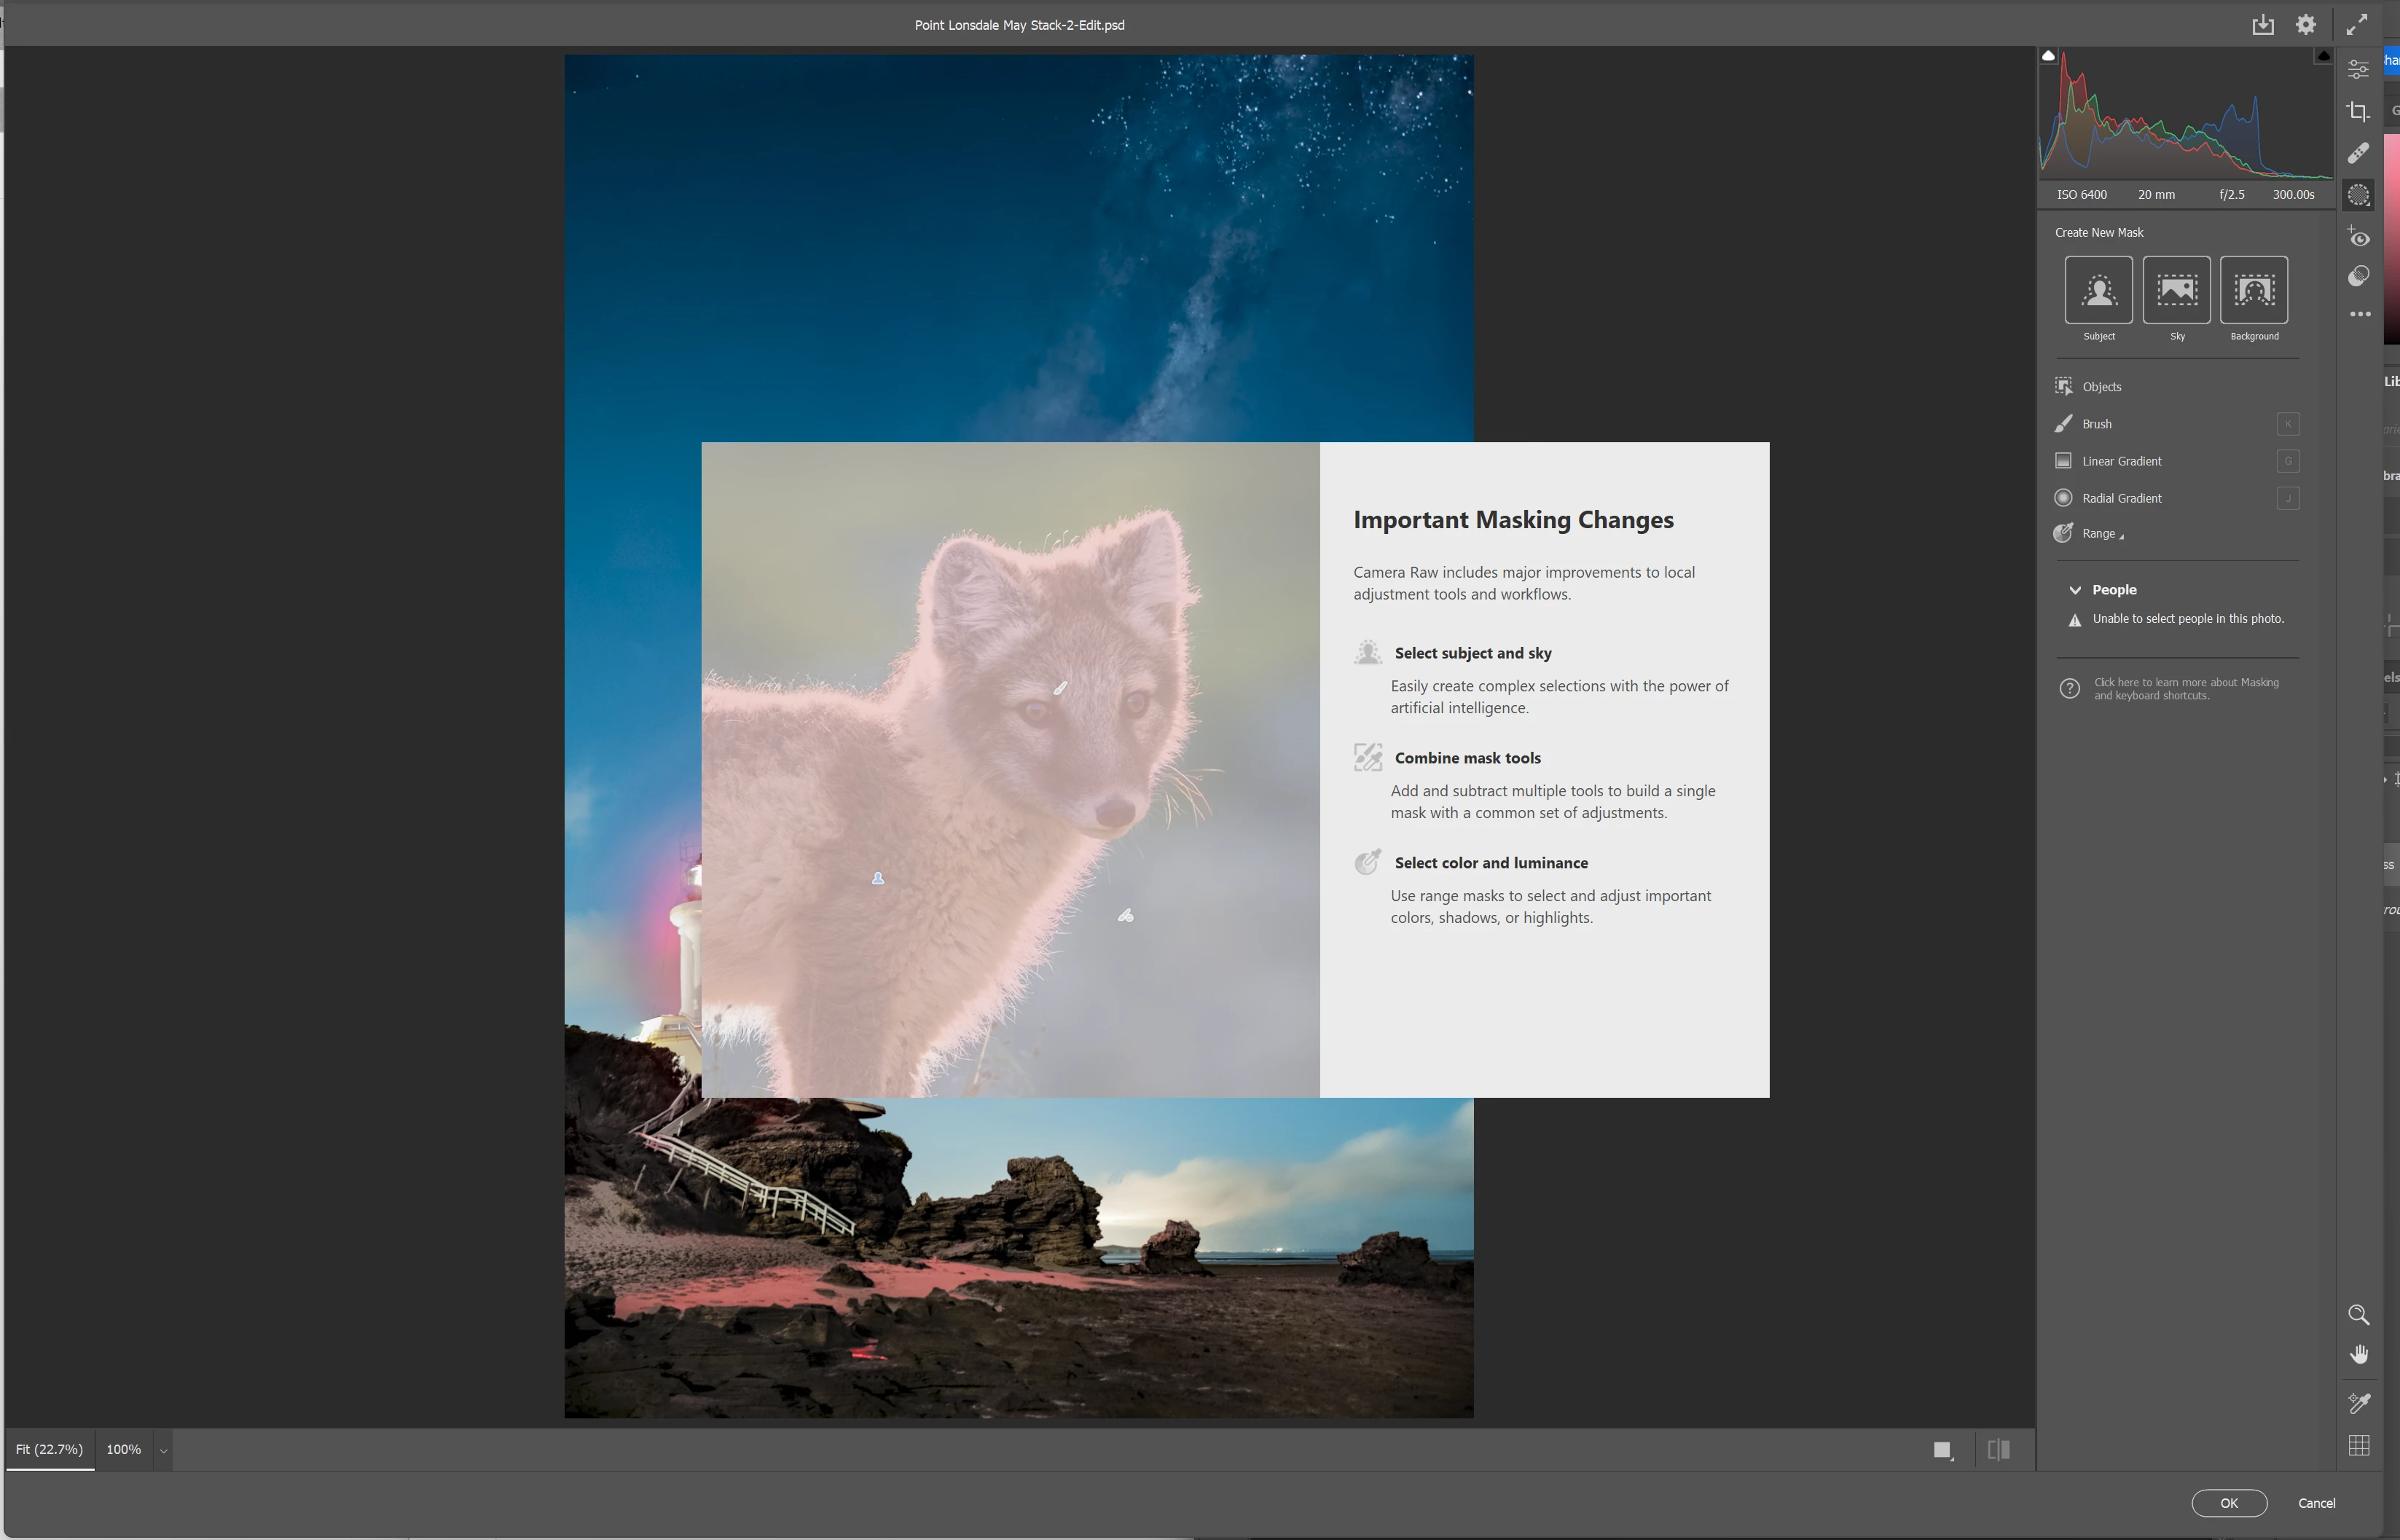Select the Crop tool icon

[2358, 112]
